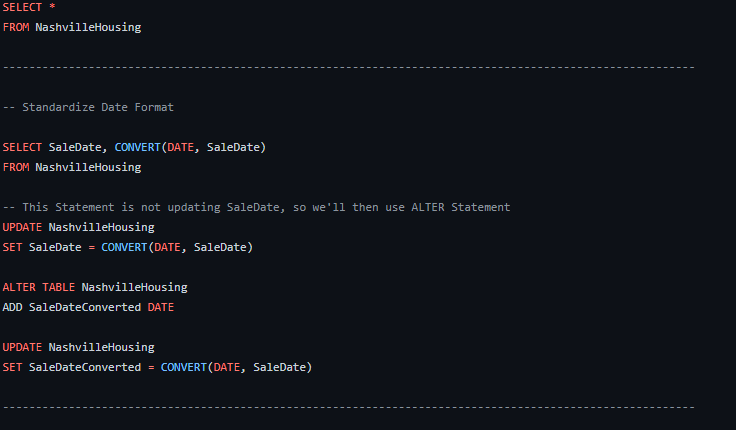736x430 pixels.
Task: Click NashvilleHousing in the first FROM line
Action: pos(88,27)
